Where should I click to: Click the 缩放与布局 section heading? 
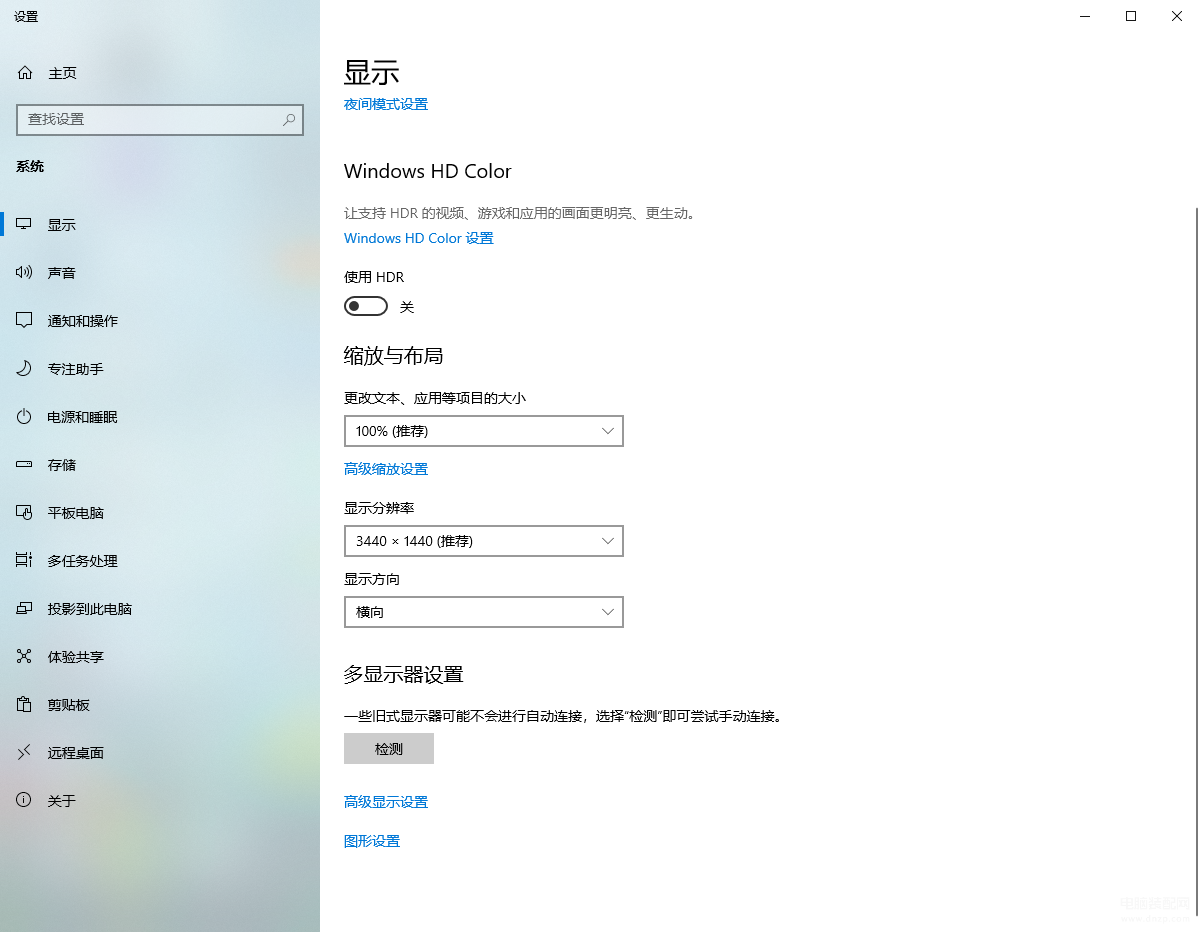click(394, 355)
